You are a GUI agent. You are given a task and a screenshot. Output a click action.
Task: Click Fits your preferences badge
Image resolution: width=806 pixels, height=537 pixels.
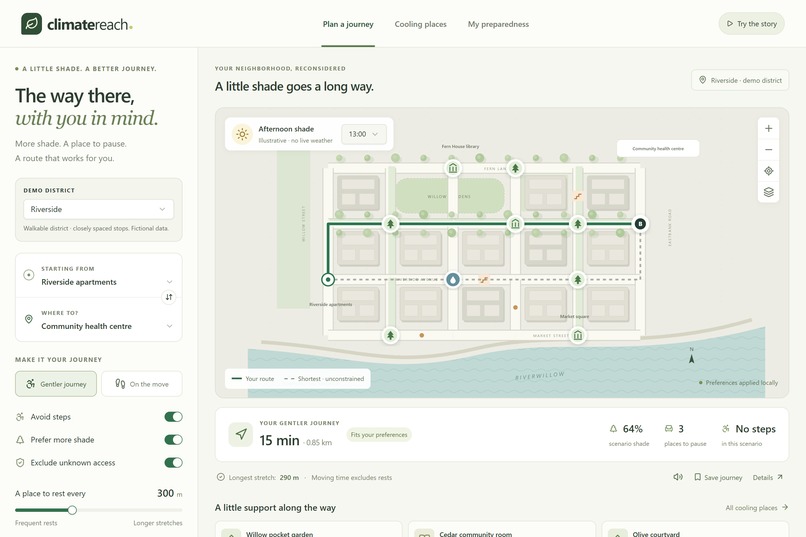[x=379, y=435]
